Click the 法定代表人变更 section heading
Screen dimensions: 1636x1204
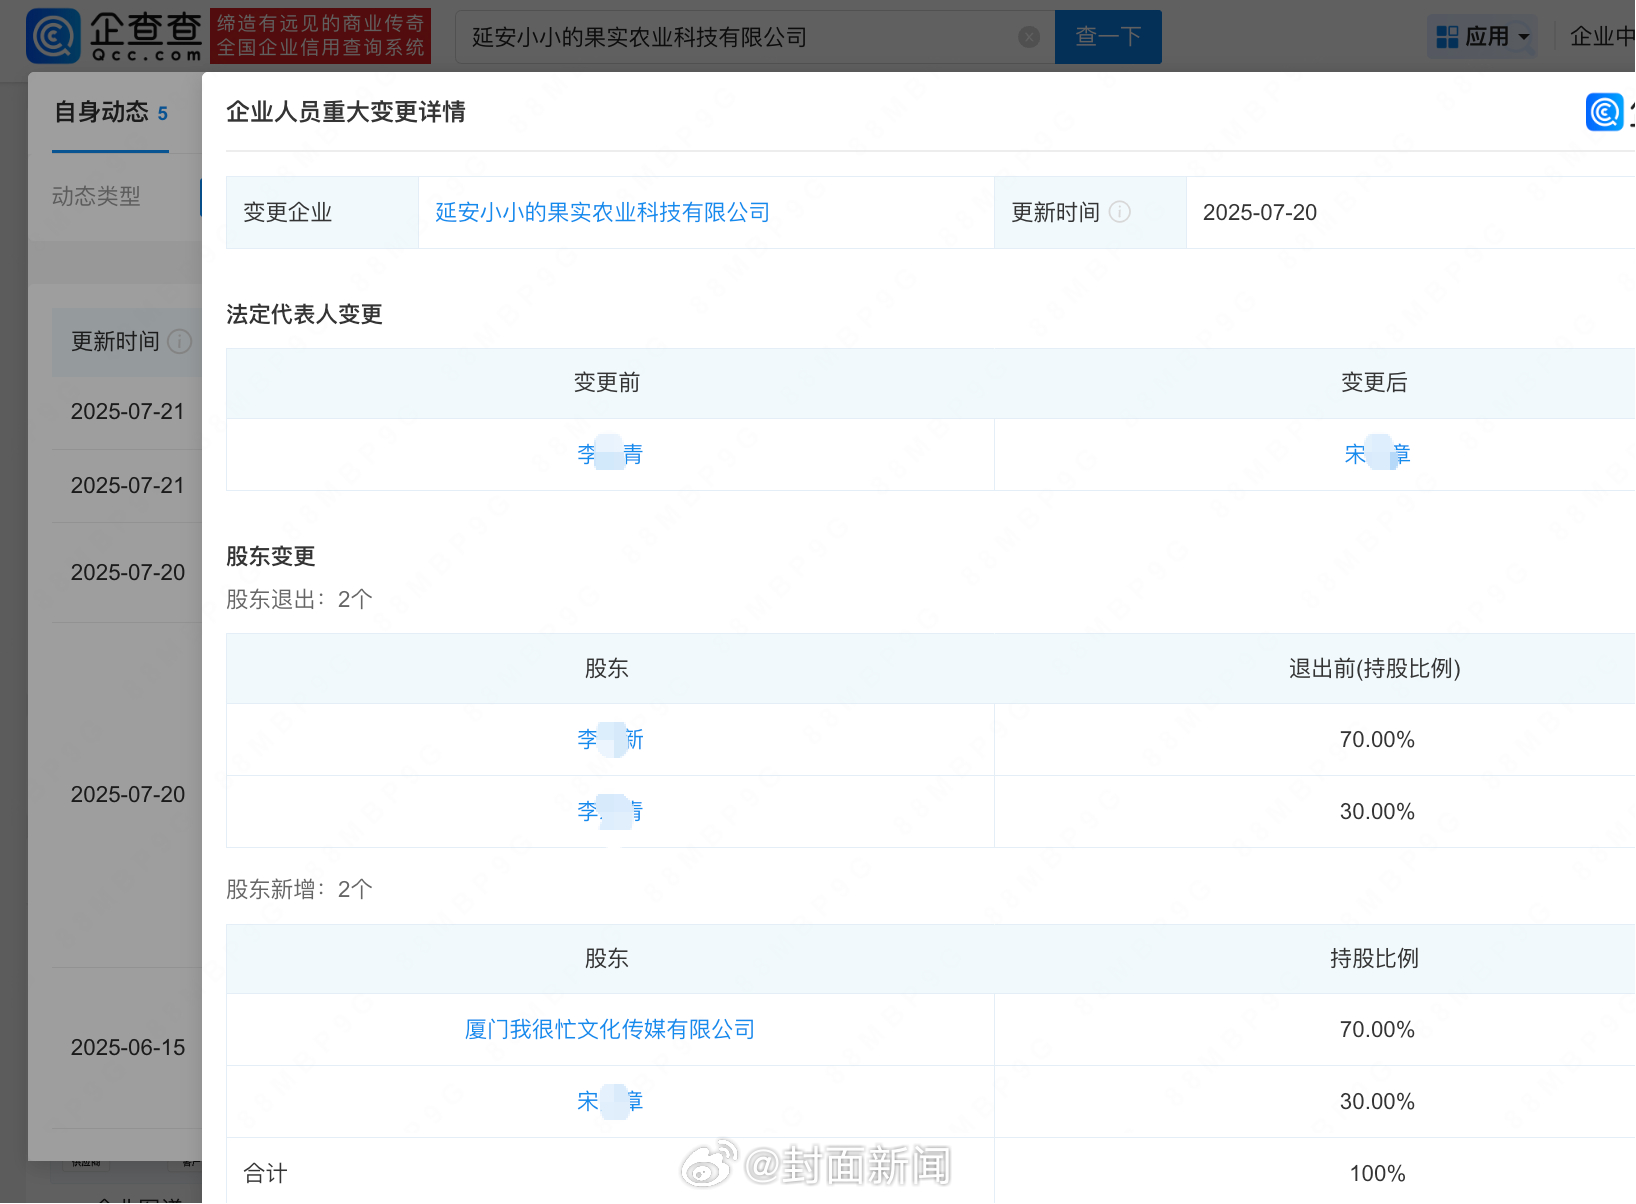[304, 314]
